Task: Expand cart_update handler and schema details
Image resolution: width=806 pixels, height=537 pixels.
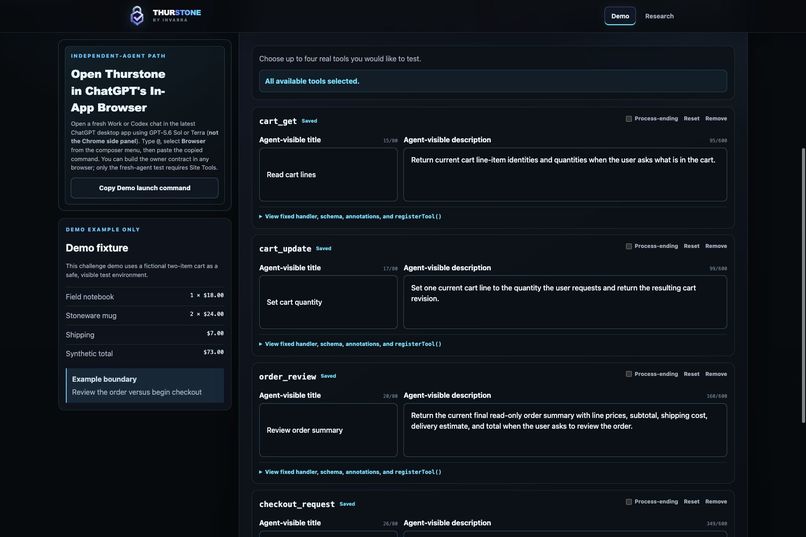Action: pyautogui.click(x=350, y=344)
